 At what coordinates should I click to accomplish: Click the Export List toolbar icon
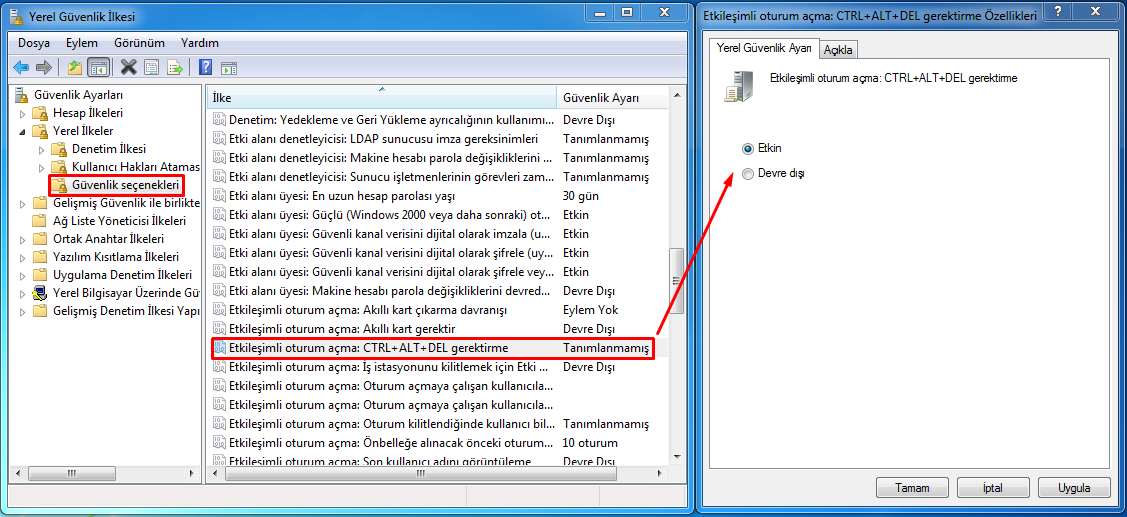(175, 67)
